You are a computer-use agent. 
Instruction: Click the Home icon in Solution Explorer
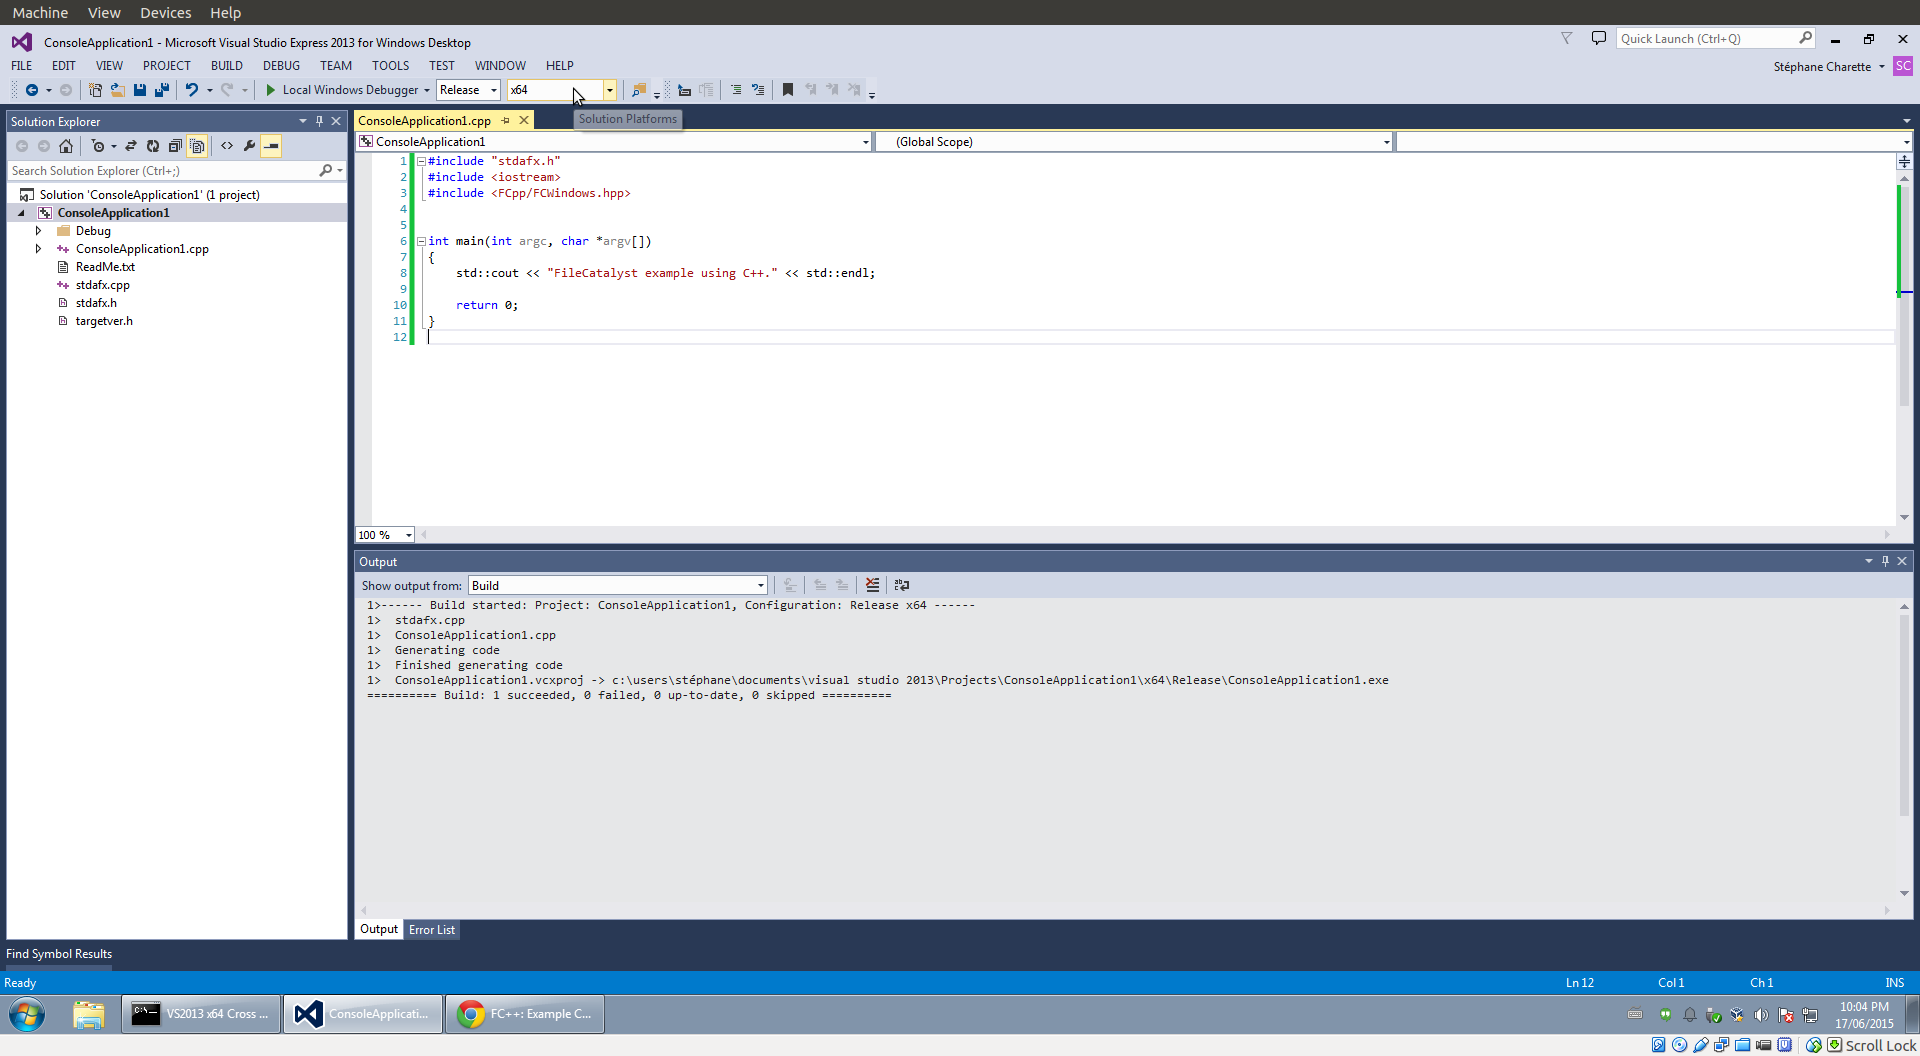(66, 146)
